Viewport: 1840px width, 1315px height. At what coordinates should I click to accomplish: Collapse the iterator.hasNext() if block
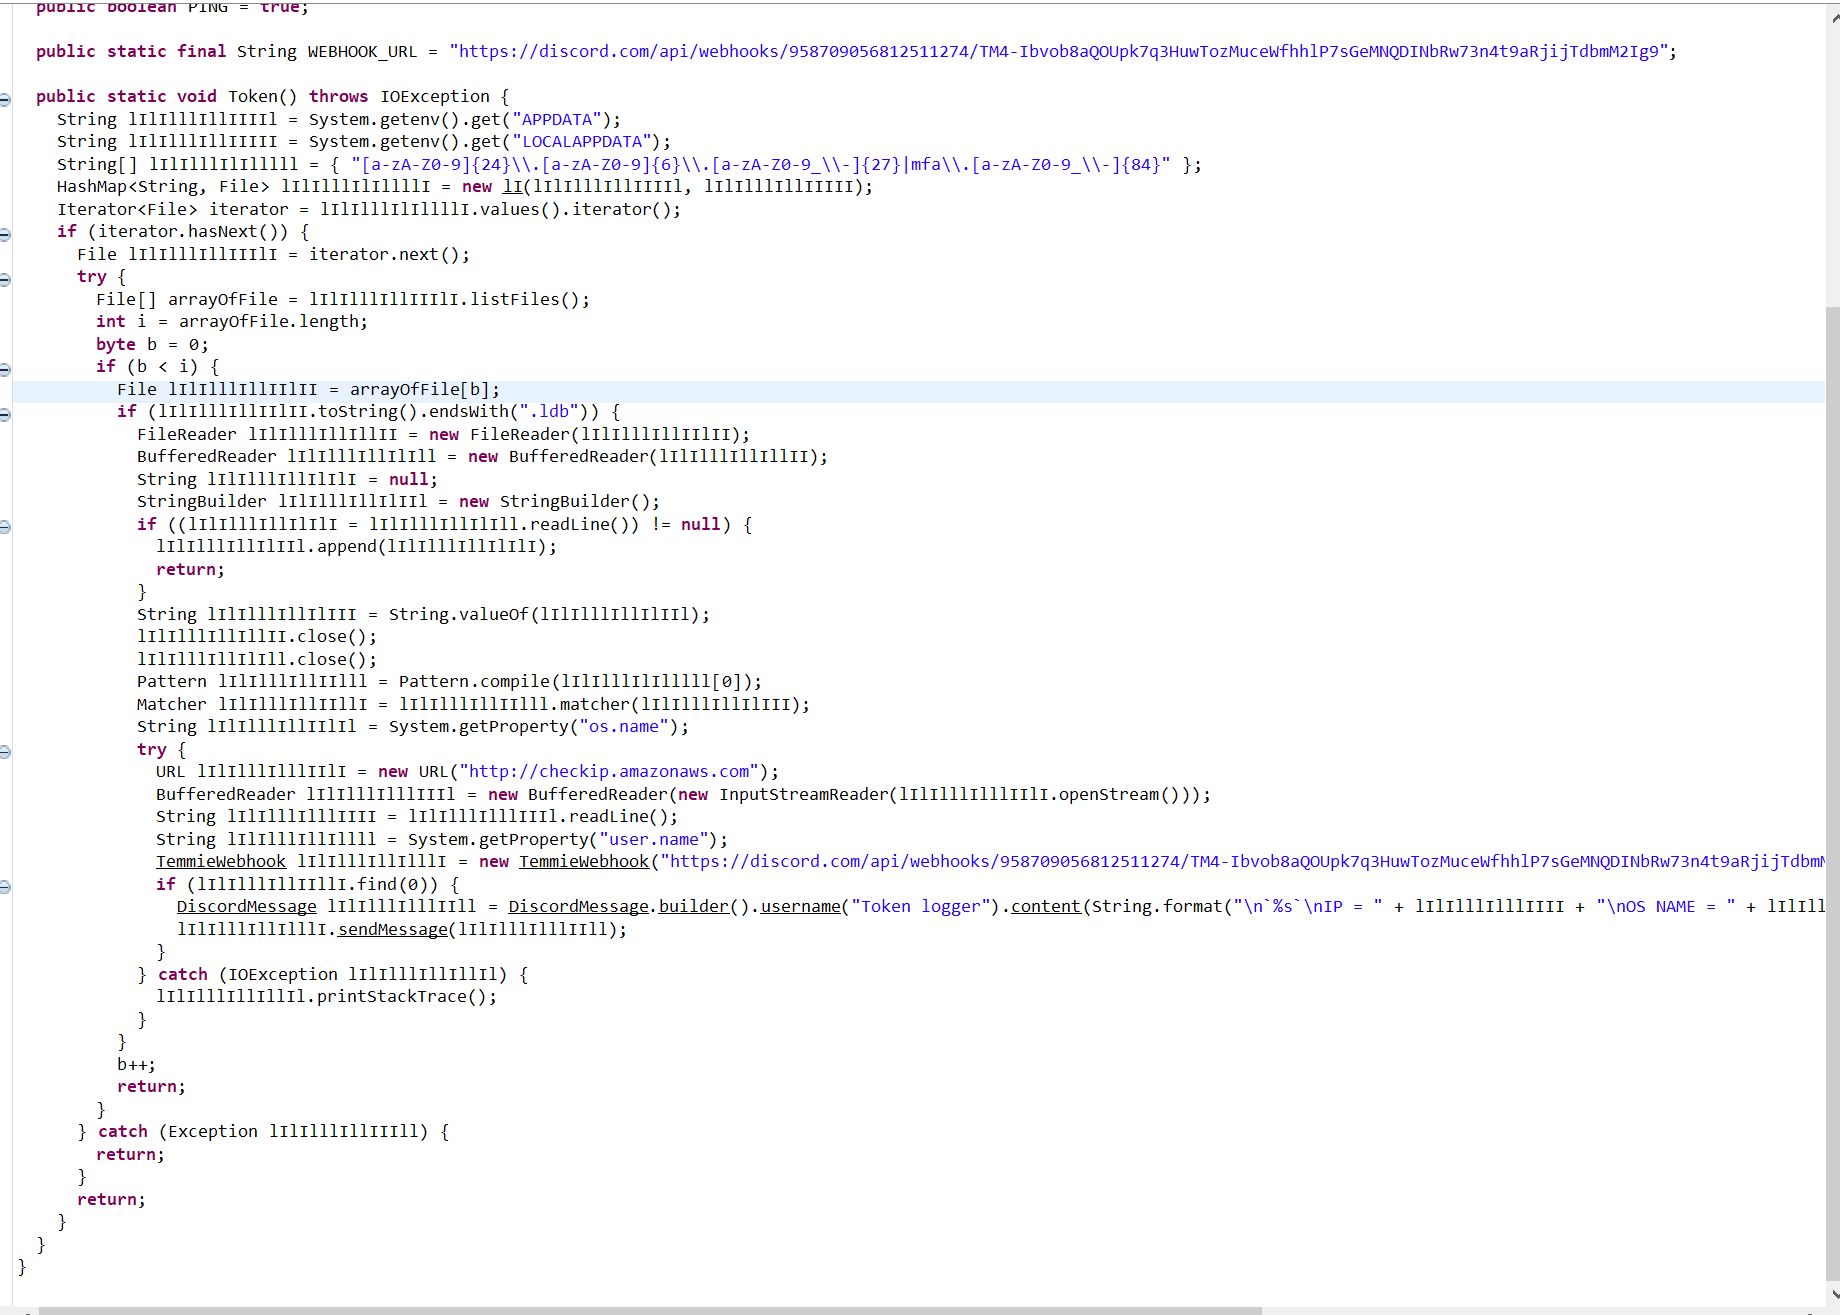click(5, 235)
